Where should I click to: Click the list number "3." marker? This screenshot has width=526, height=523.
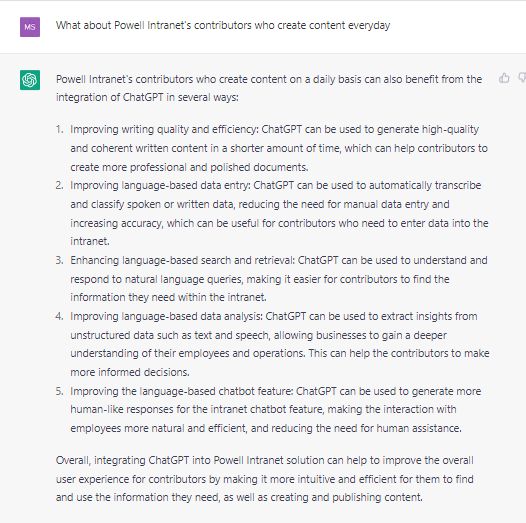click(x=60, y=260)
